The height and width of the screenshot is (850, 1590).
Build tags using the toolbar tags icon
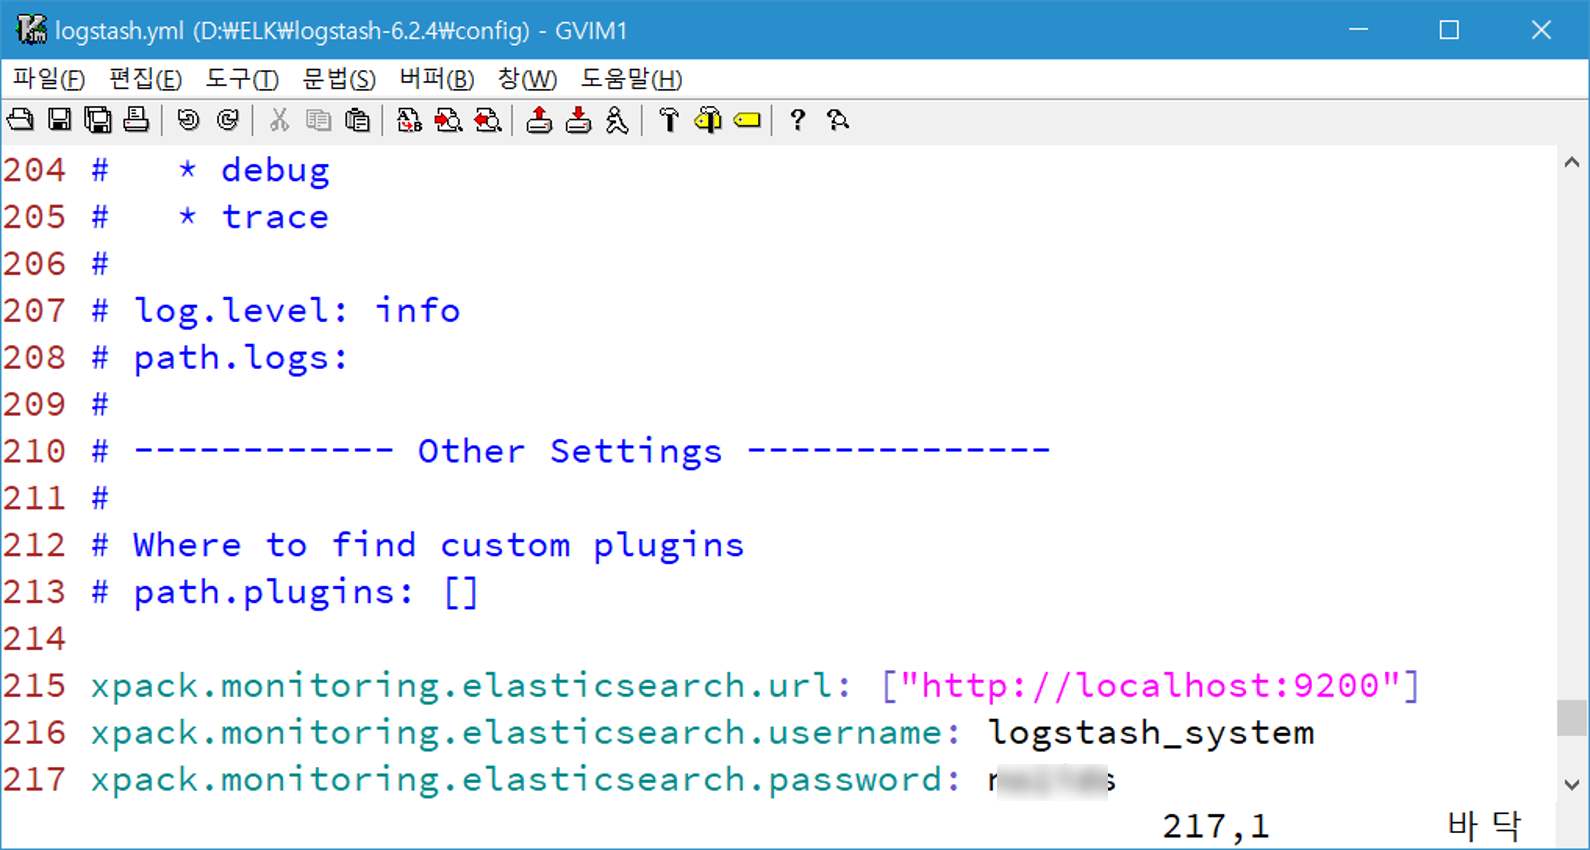708,120
